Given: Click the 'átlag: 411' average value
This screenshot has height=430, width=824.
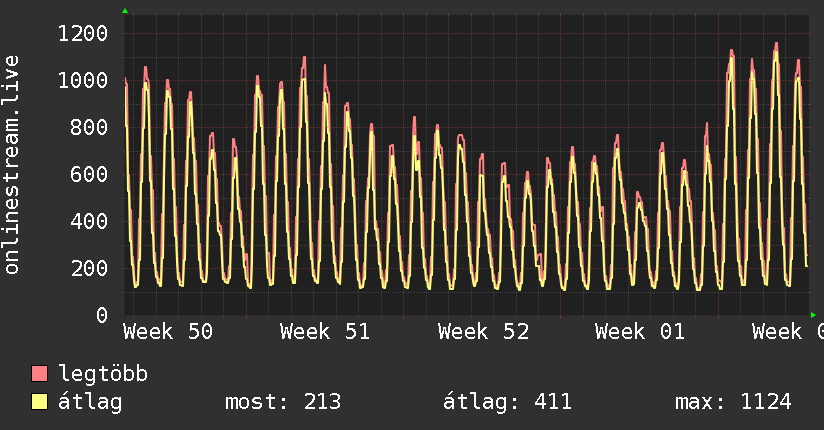Looking at the screenshot, I should click(x=507, y=403).
